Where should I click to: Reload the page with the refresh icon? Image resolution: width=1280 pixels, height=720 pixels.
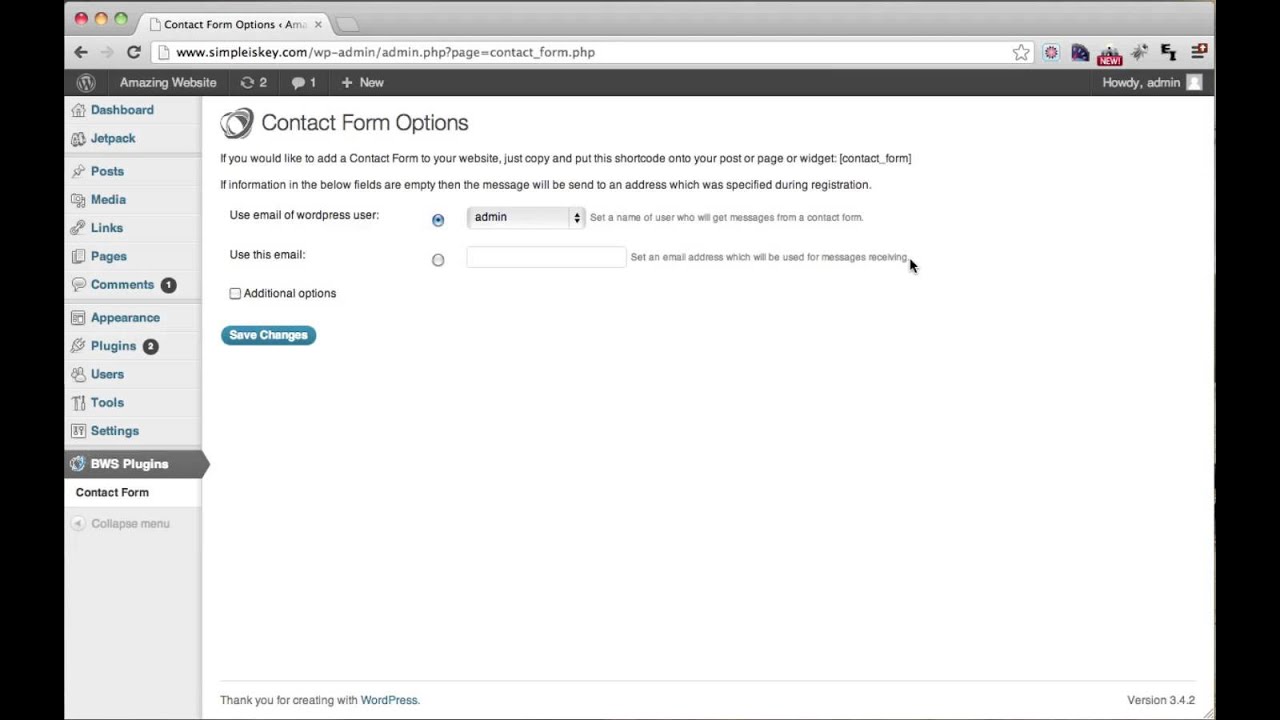[133, 52]
